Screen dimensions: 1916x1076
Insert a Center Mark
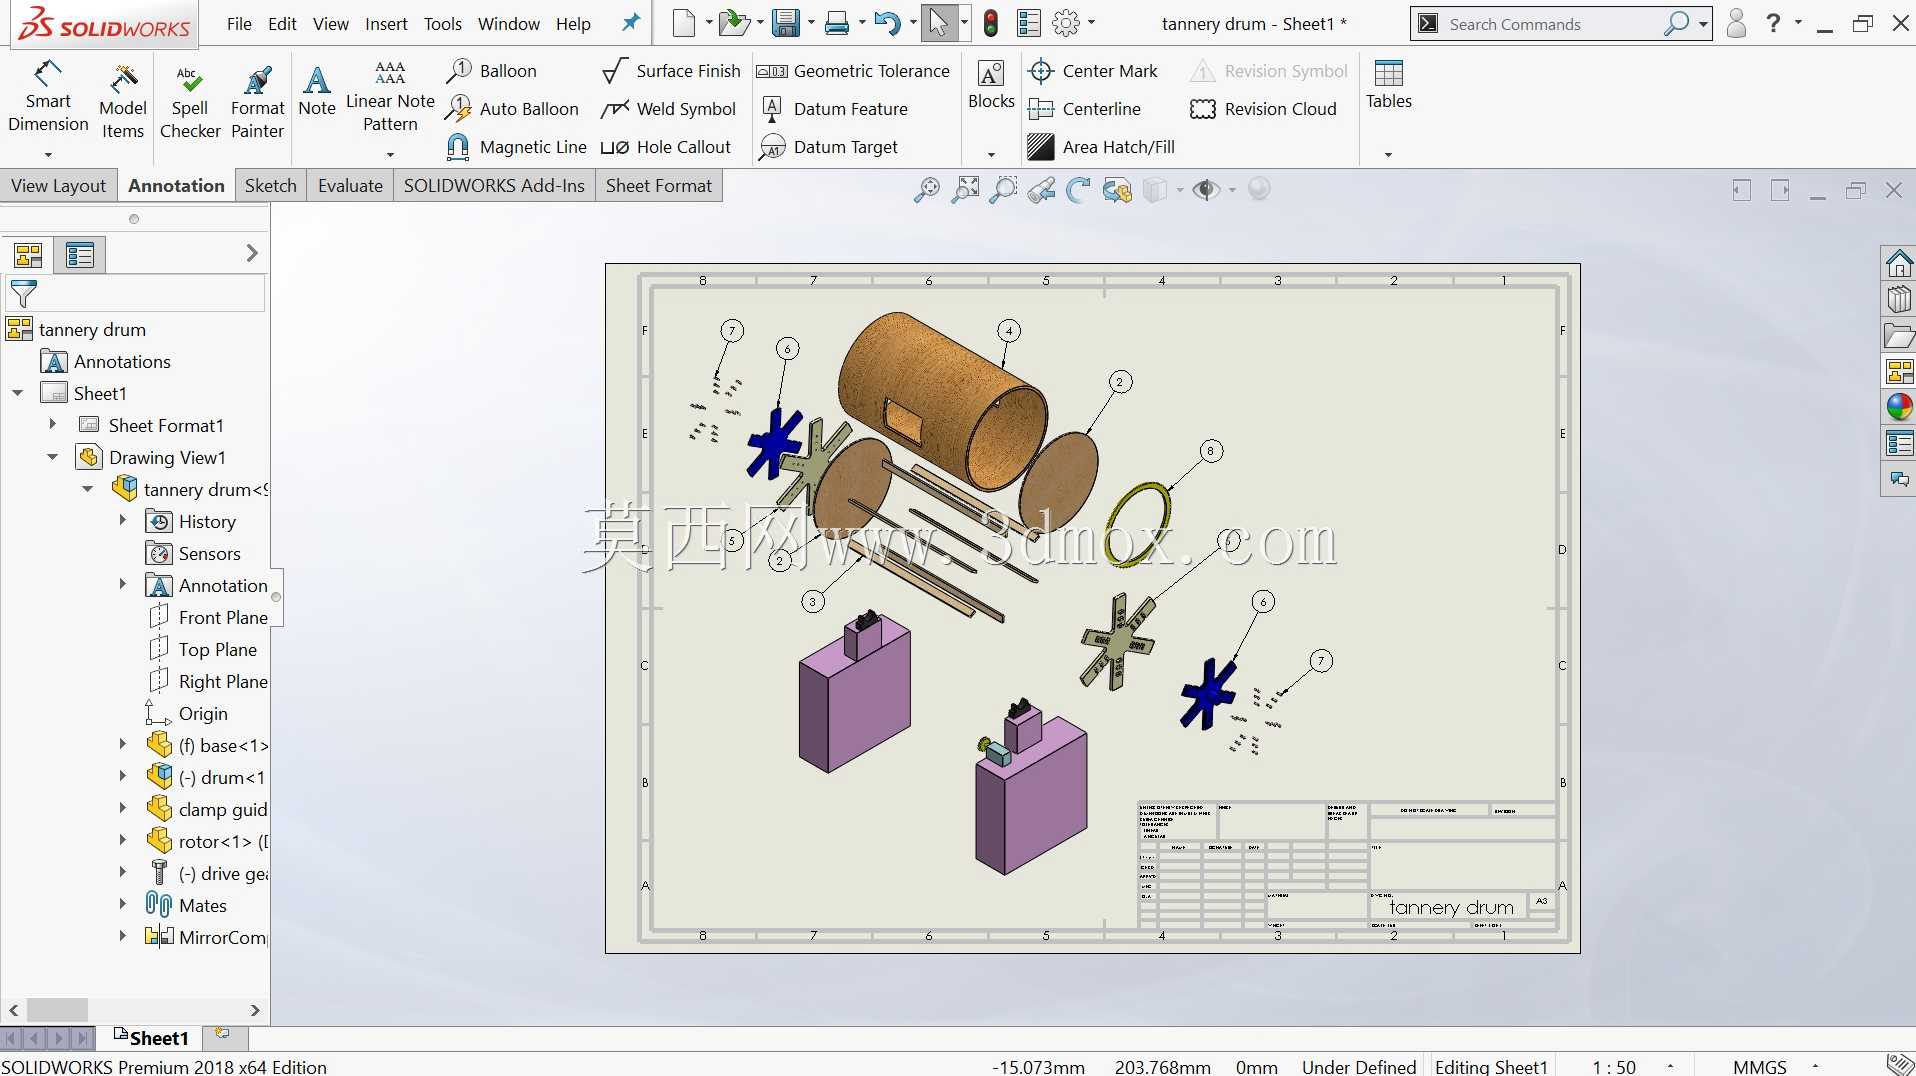(1093, 71)
